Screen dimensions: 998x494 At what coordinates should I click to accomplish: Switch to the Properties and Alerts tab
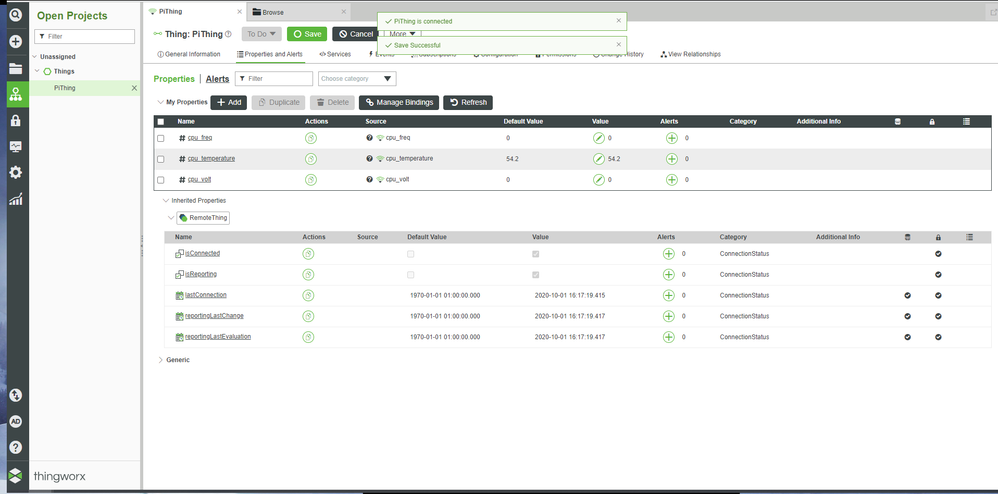pos(270,54)
